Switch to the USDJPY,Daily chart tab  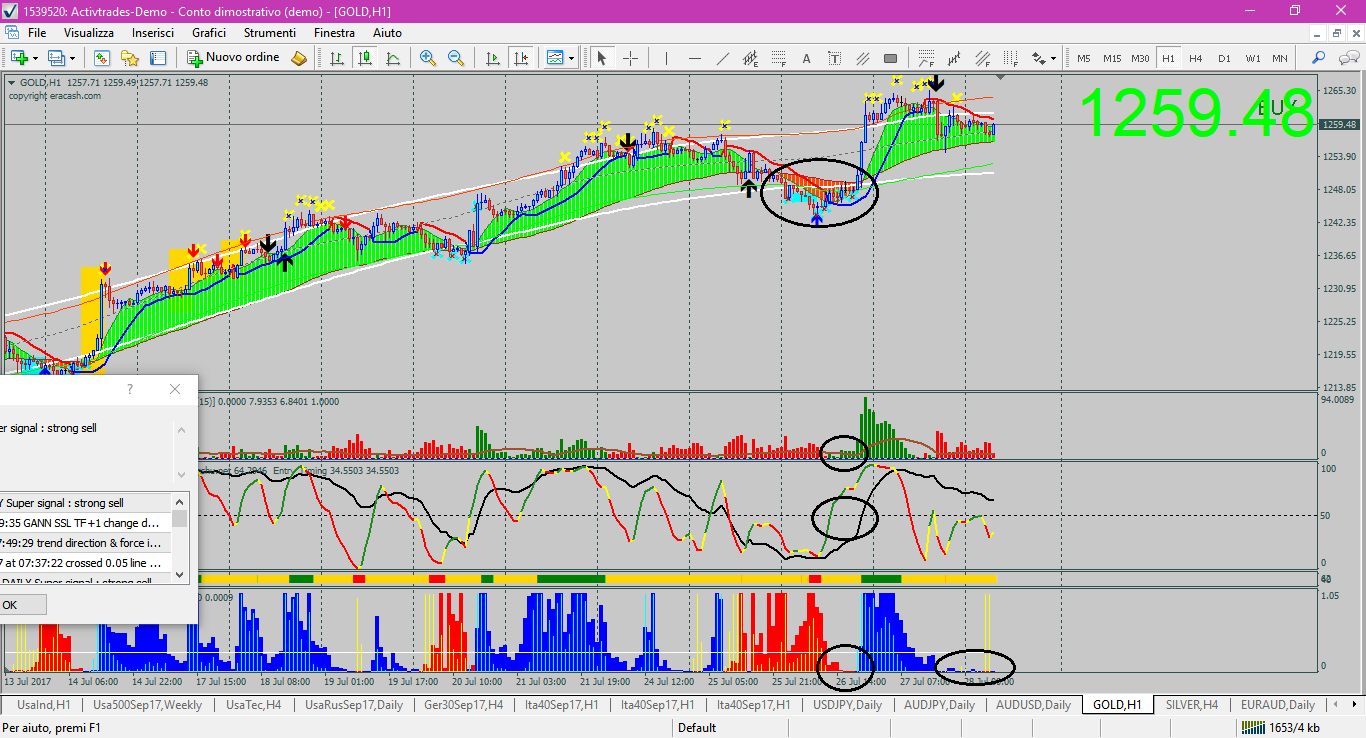pyautogui.click(x=847, y=705)
